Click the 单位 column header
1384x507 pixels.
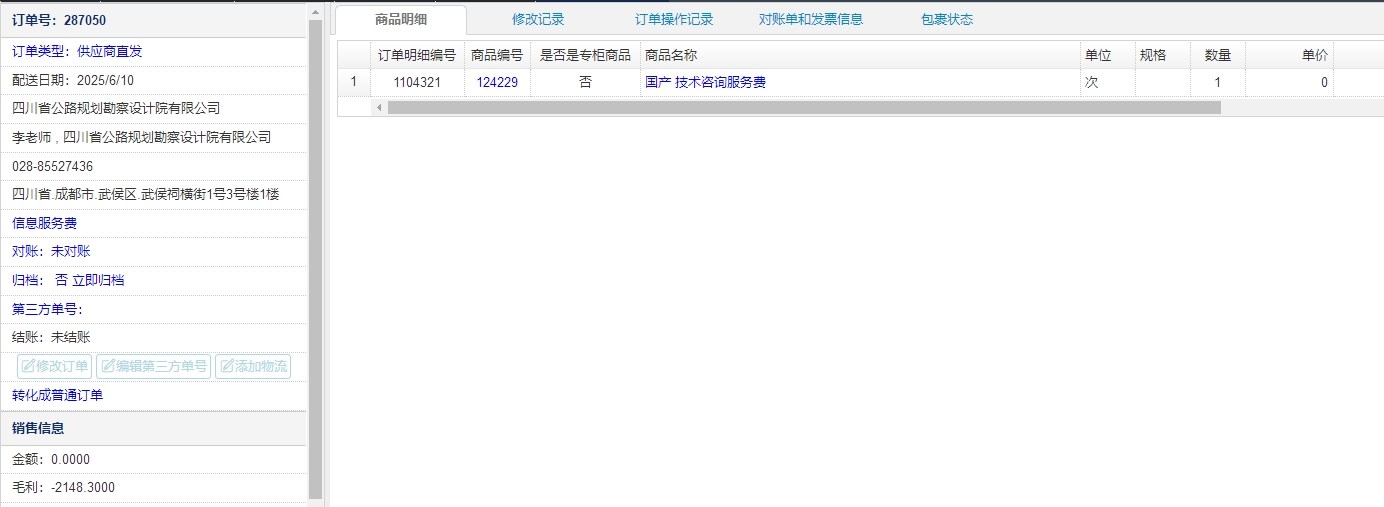click(x=1108, y=55)
